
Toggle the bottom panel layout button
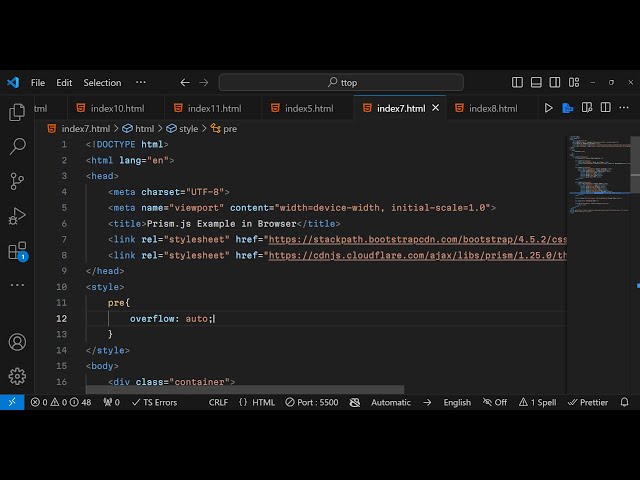click(x=536, y=83)
